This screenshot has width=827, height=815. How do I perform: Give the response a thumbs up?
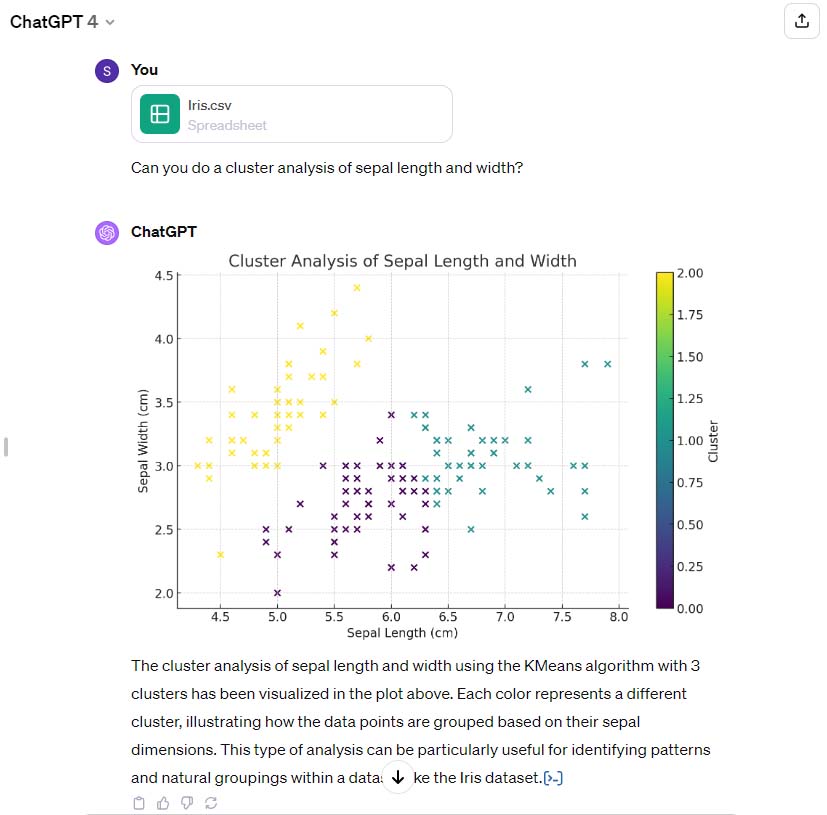click(x=163, y=802)
